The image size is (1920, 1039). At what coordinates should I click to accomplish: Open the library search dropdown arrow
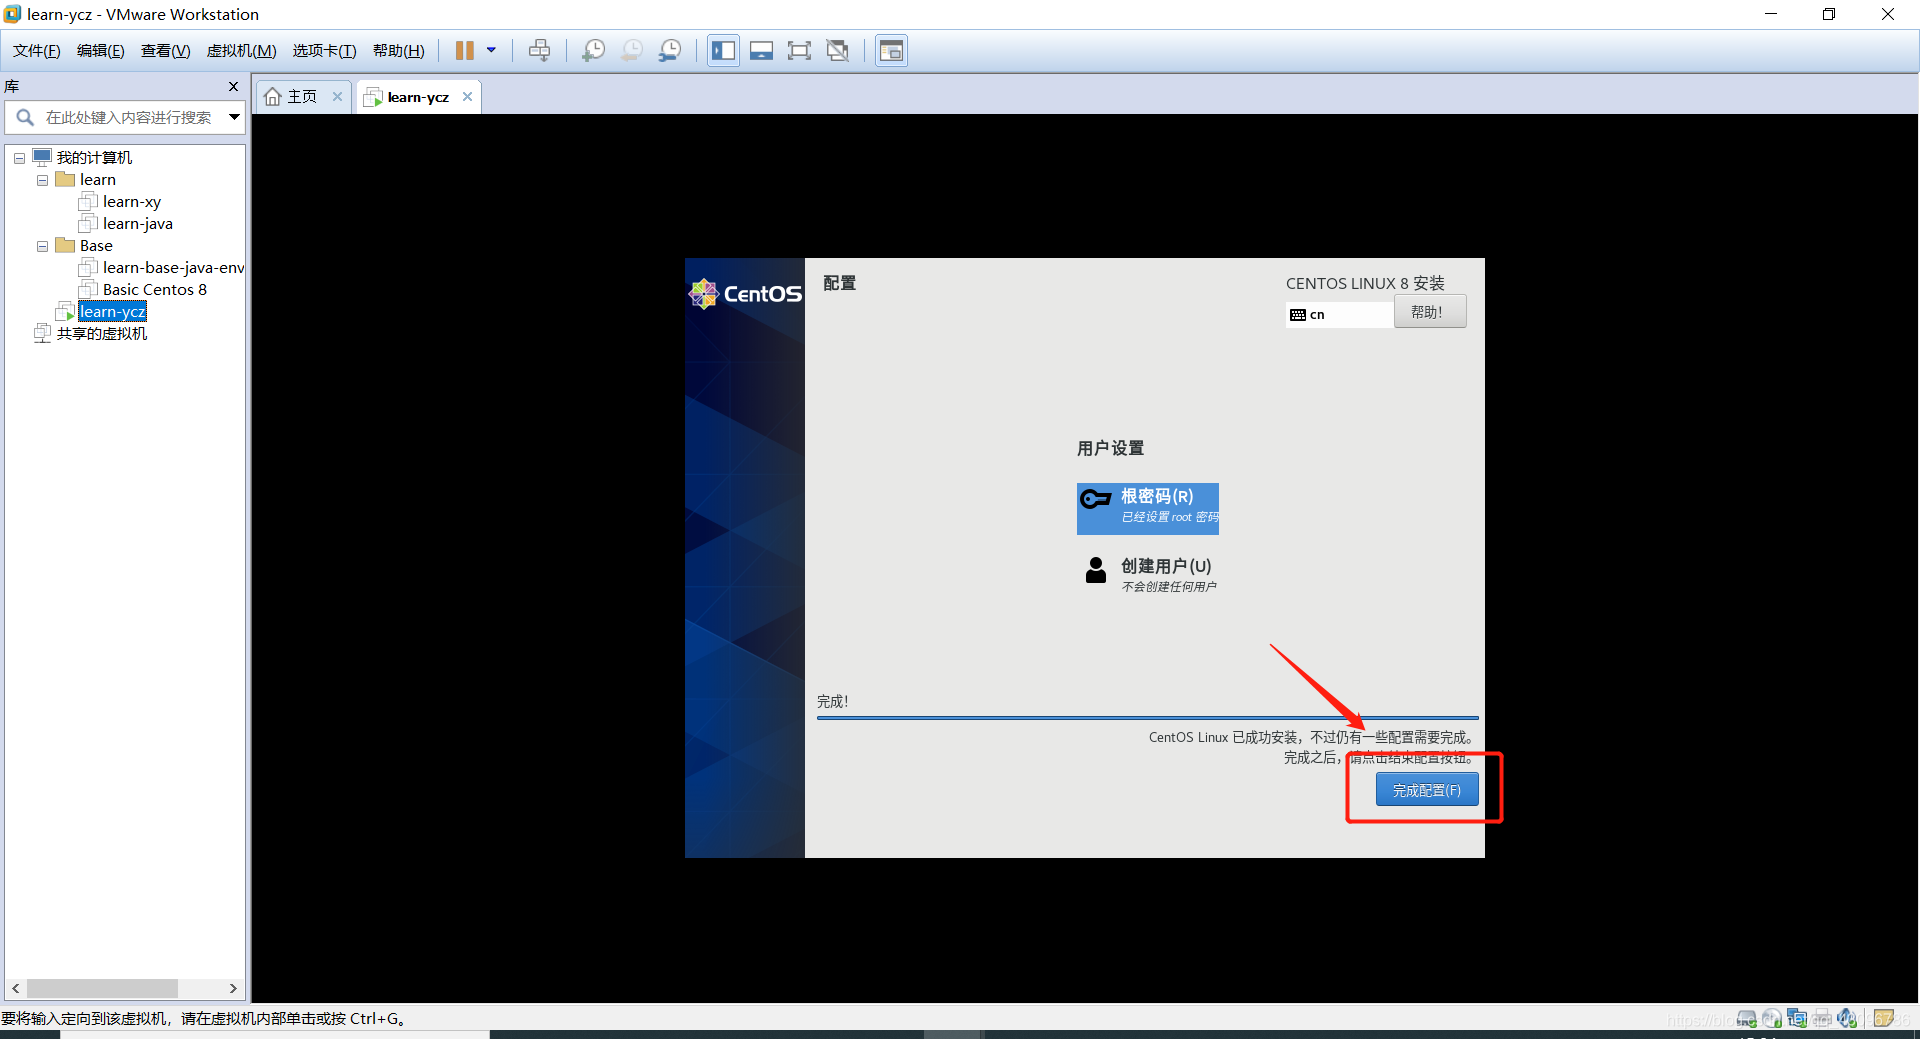point(234,118)
